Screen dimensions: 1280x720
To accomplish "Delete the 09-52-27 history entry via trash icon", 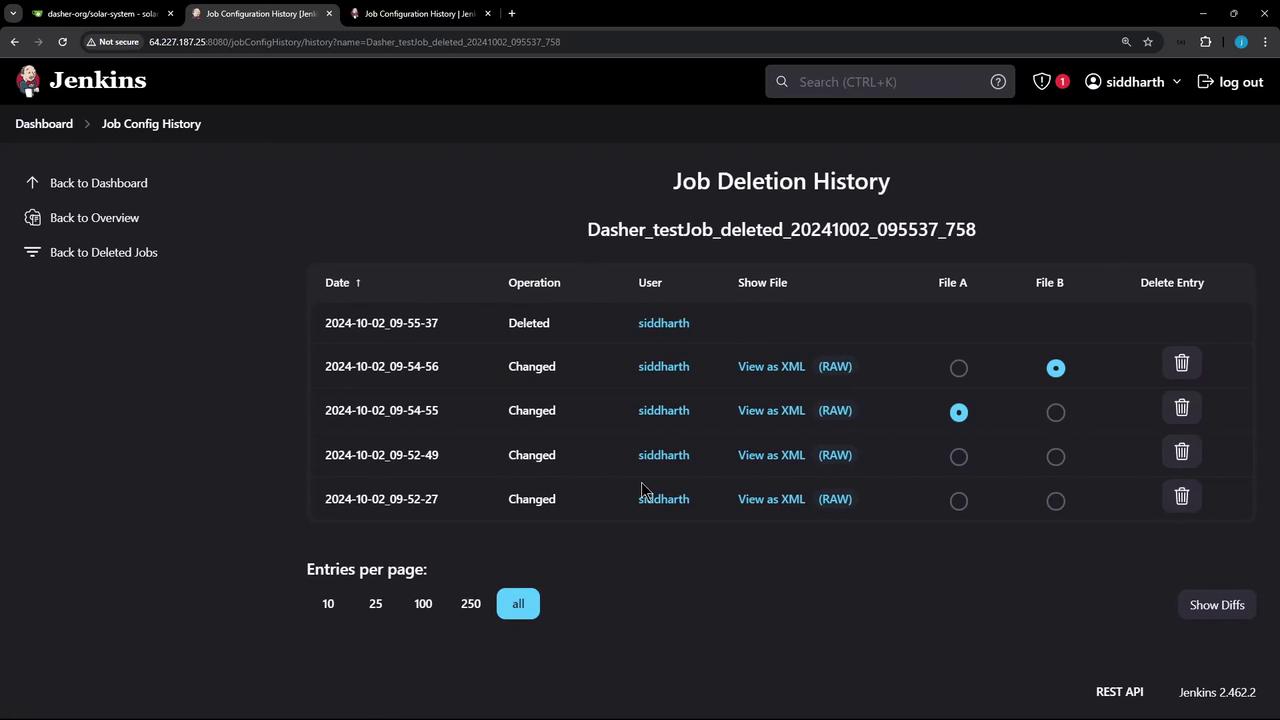I will 1181,497.
